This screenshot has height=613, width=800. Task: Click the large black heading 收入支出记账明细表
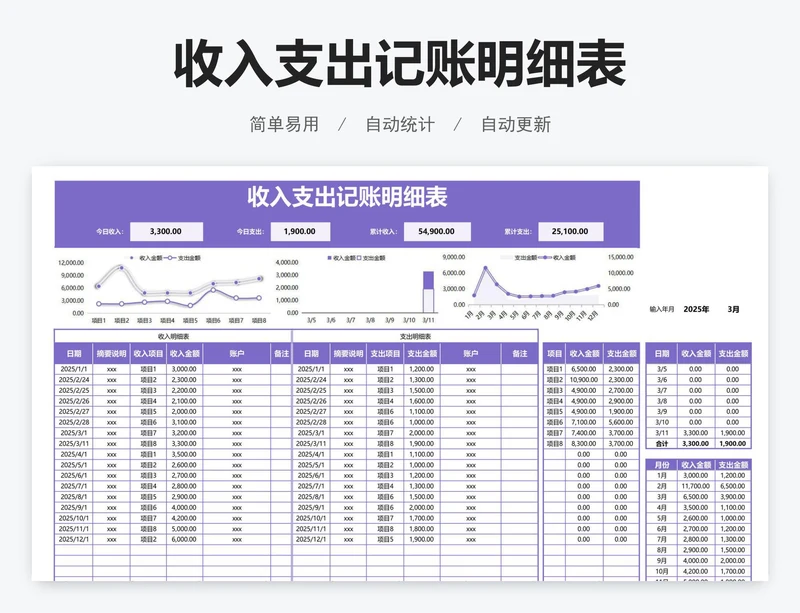click(400, 64)
